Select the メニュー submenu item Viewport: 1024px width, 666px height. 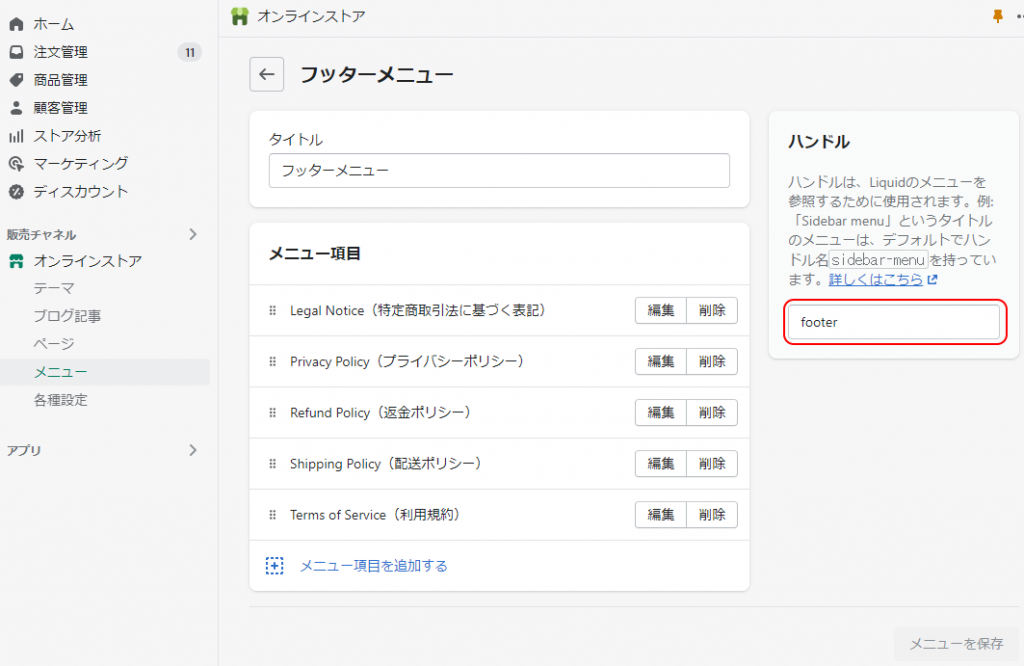(x=105, y=372)
